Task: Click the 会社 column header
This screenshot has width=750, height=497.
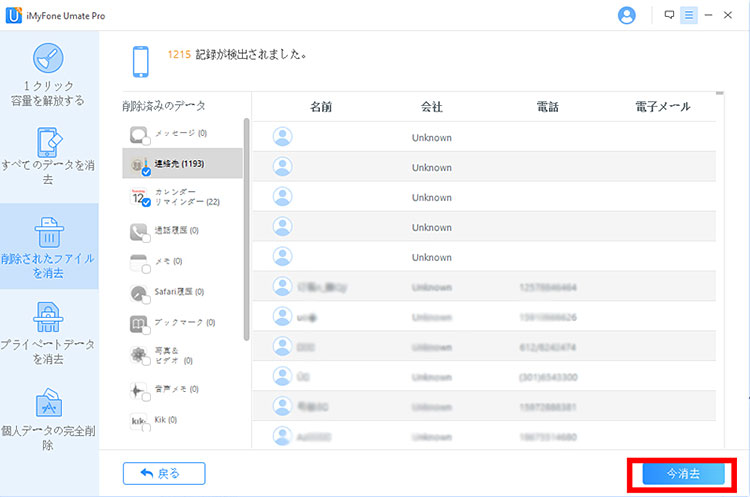Action: 432,106
